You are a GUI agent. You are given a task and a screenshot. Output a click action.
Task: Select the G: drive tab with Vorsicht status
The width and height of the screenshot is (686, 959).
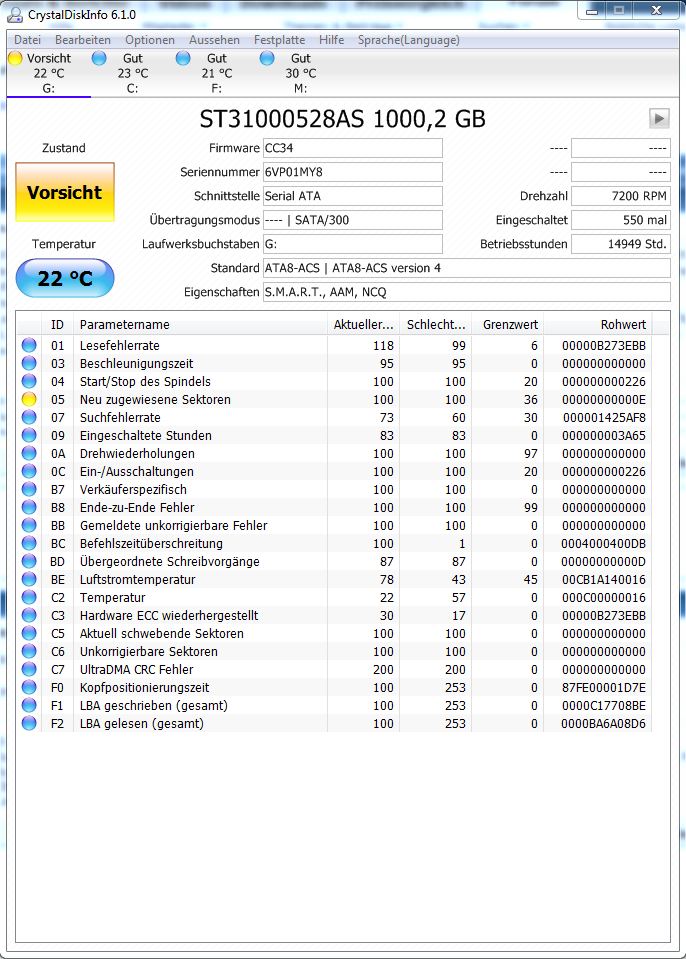[48, 73]
